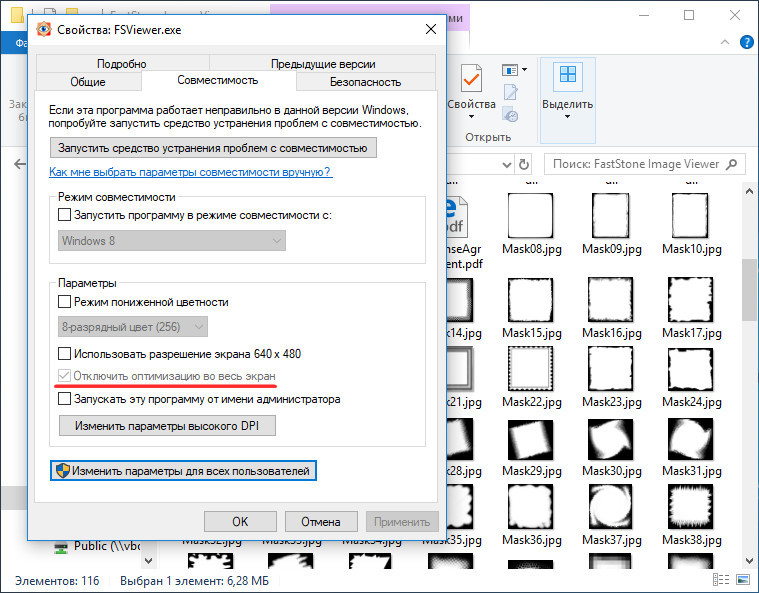Switch Explorer to details view icon

click(721, 579)
